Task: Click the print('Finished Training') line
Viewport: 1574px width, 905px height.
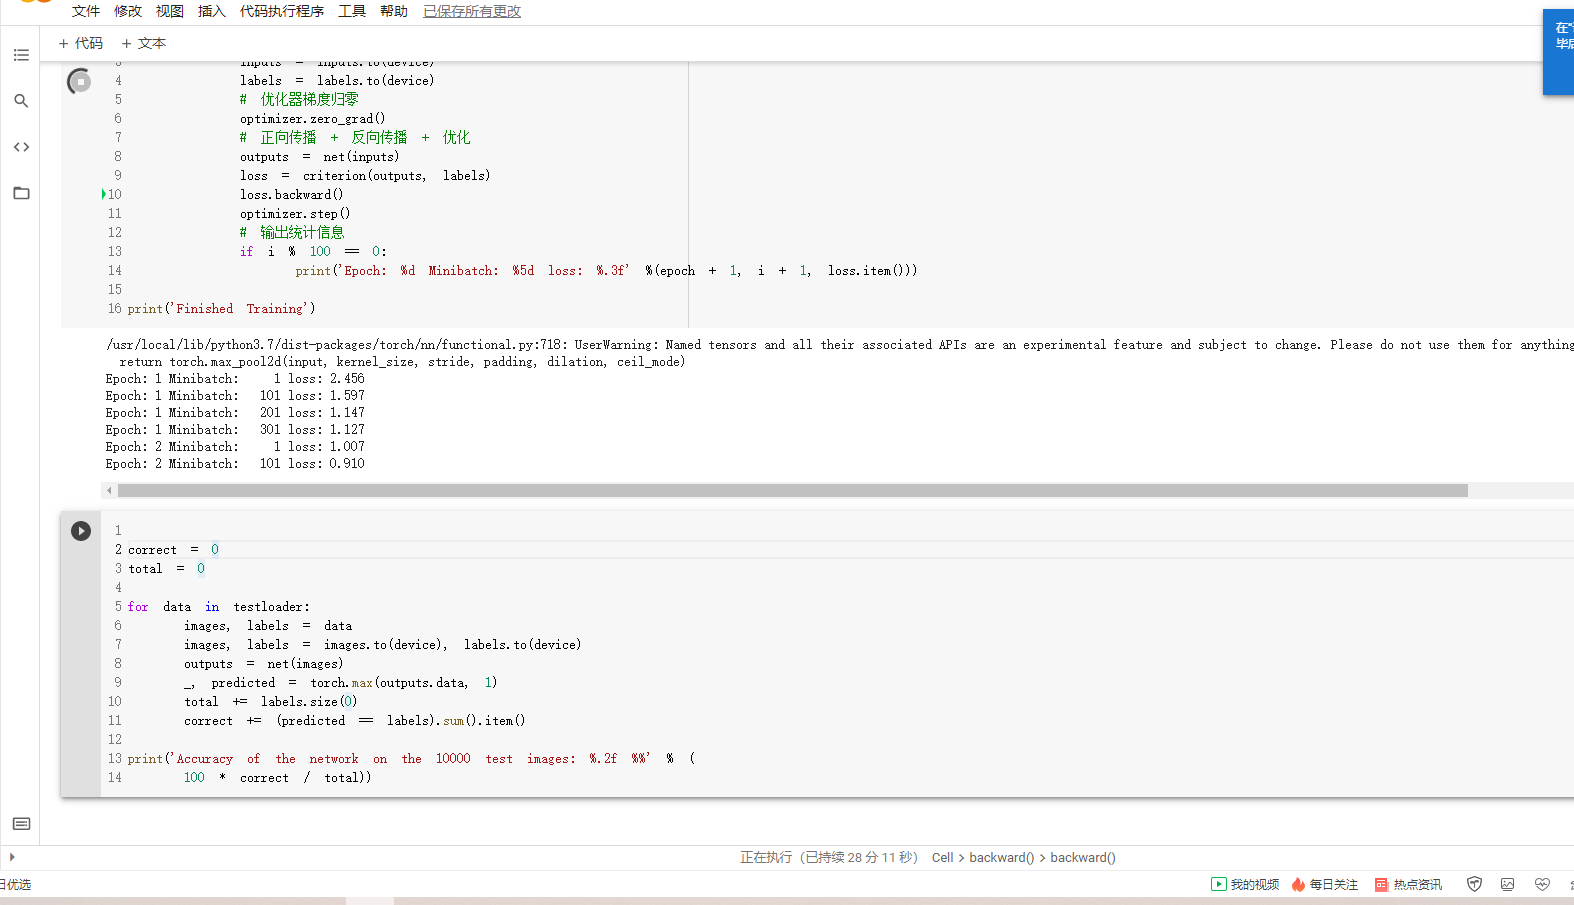Action: click(221, 309)
